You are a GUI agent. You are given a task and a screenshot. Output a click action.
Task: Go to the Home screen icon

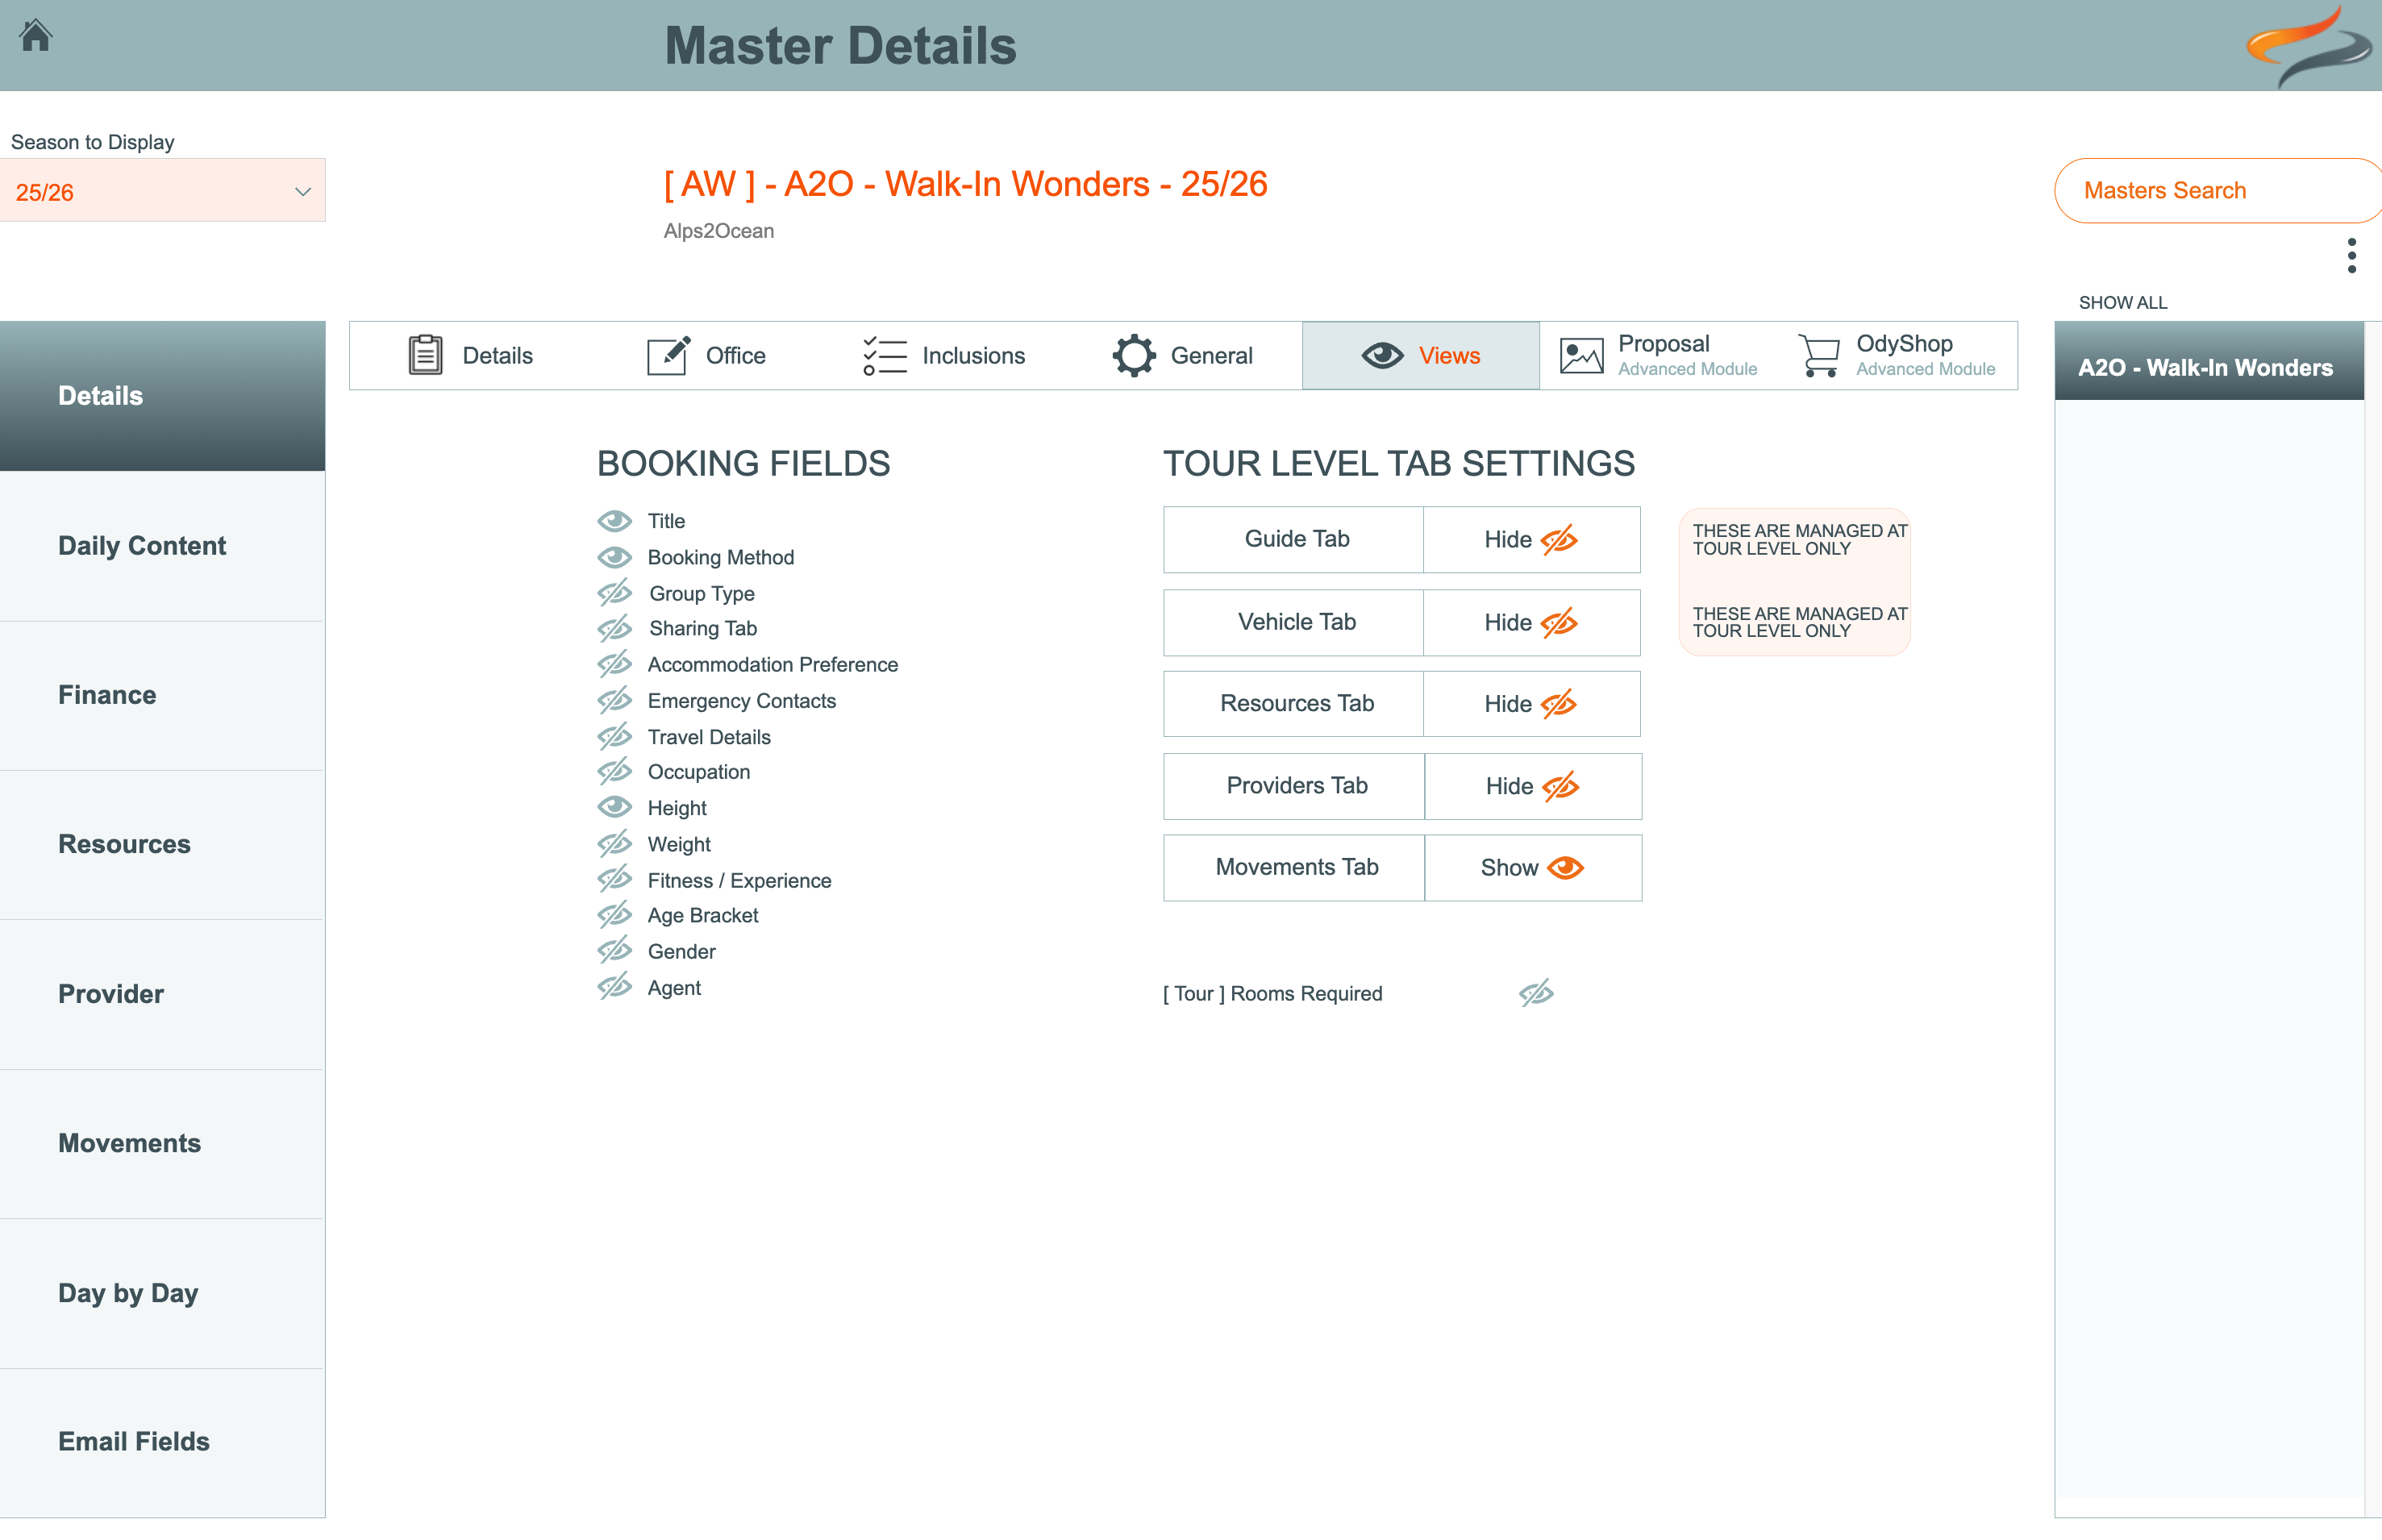point(36,36)
